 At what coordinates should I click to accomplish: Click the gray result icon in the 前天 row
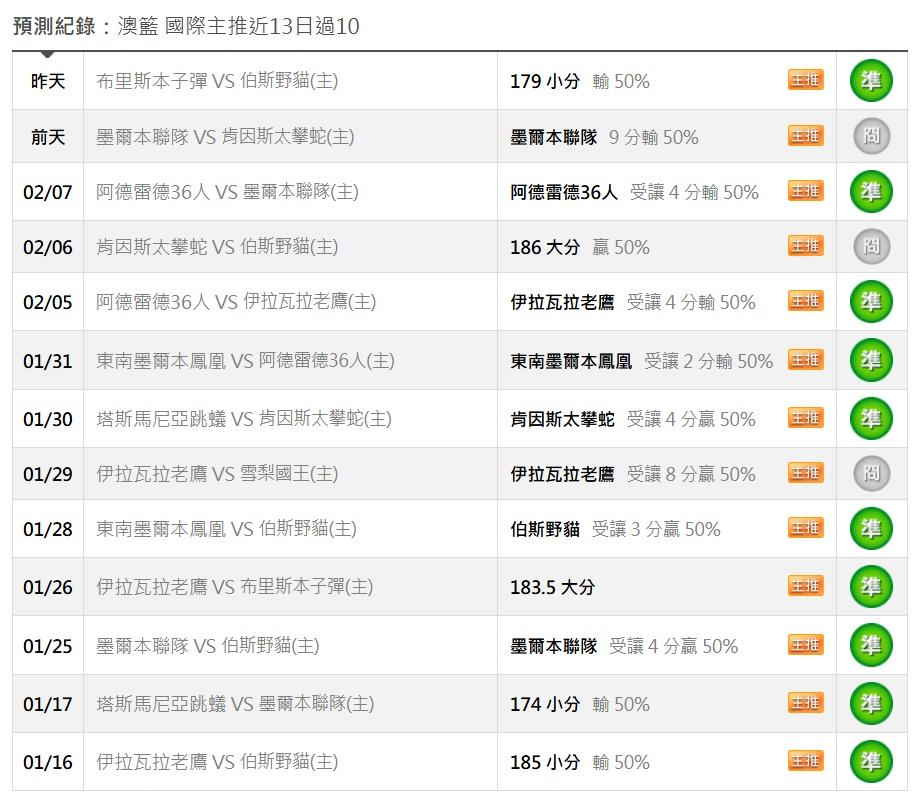(x=871, y=136)
